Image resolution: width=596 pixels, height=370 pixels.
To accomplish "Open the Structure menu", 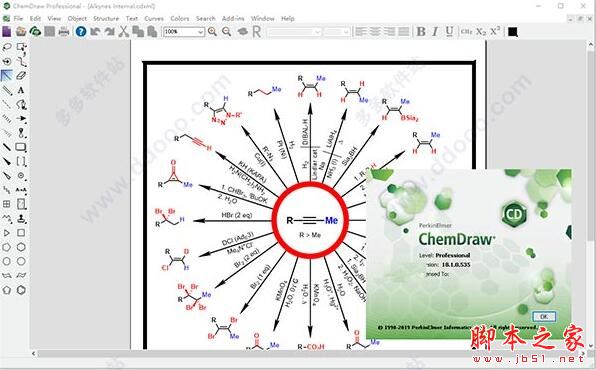I will point(106,18).
